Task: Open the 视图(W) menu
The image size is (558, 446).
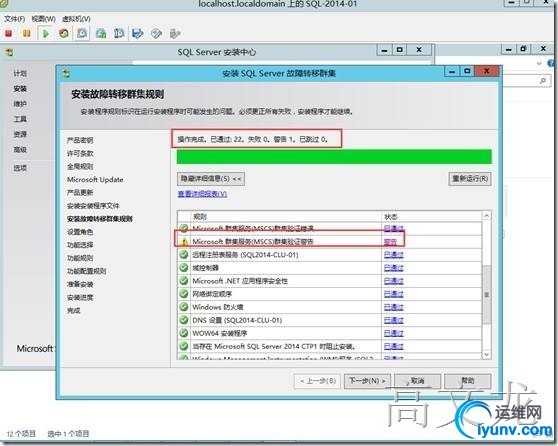Action: pyautogui.click(x=43, y=19)
